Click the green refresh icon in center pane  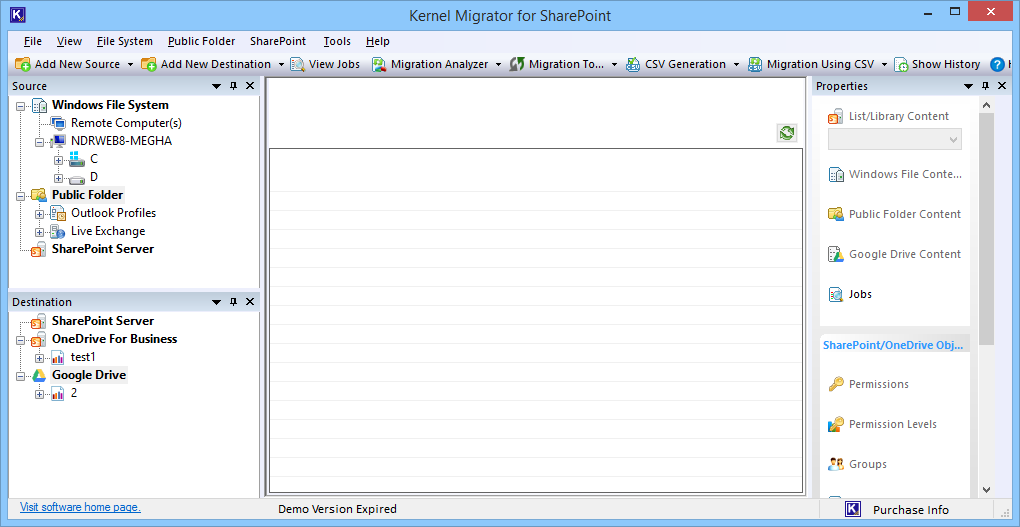click(x=787, y=133)
